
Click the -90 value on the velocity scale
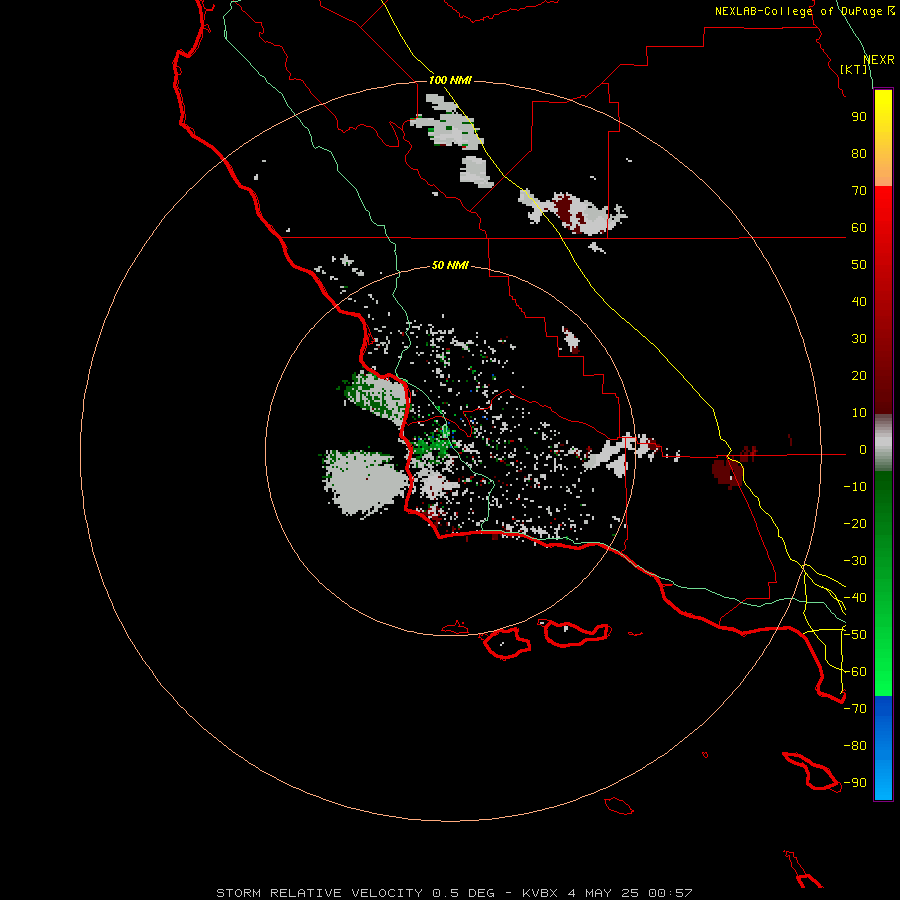pyautogui.click(x=855, y=783)
